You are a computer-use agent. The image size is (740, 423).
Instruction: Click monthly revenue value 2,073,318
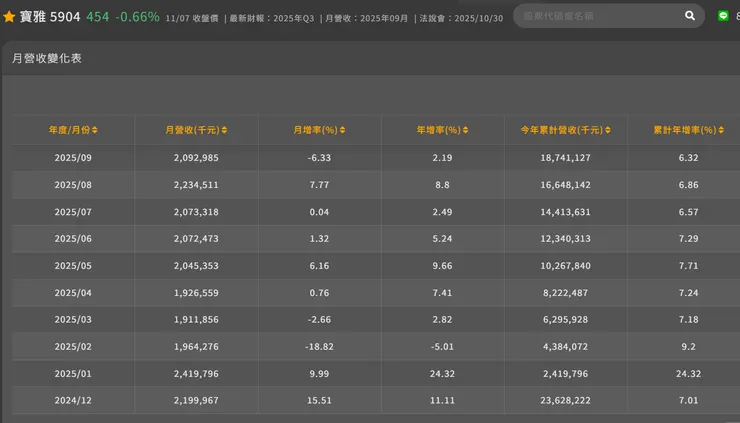click(x=196, y=212)
